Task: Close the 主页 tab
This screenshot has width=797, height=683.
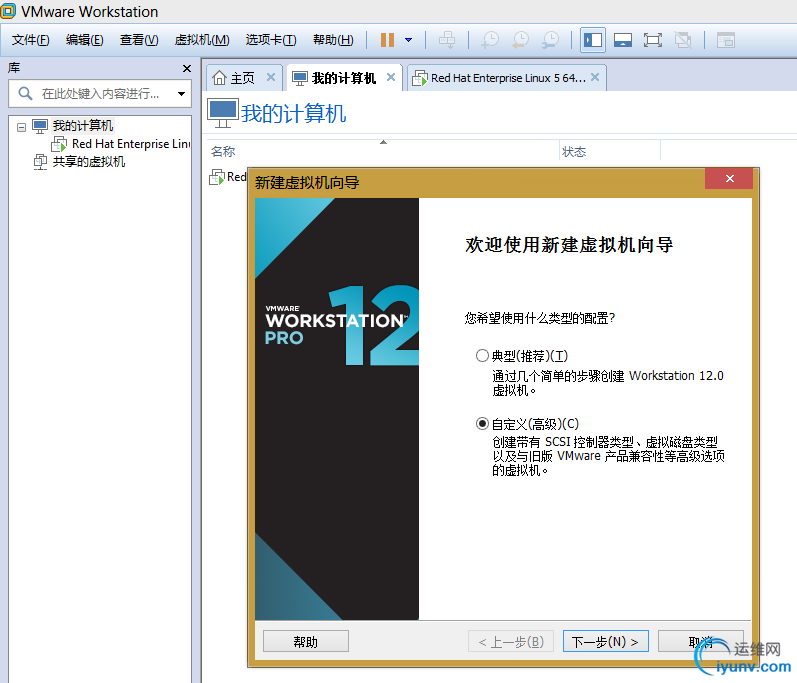Action: tap(271, 77)
